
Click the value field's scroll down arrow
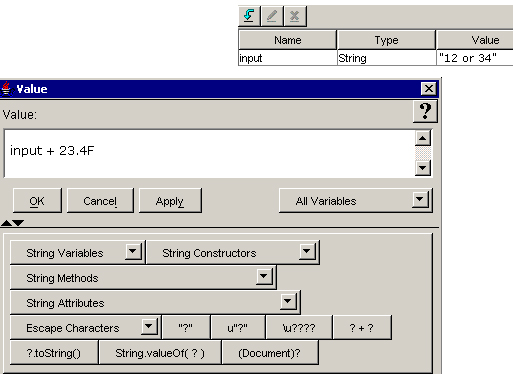[x=422, y=168]
